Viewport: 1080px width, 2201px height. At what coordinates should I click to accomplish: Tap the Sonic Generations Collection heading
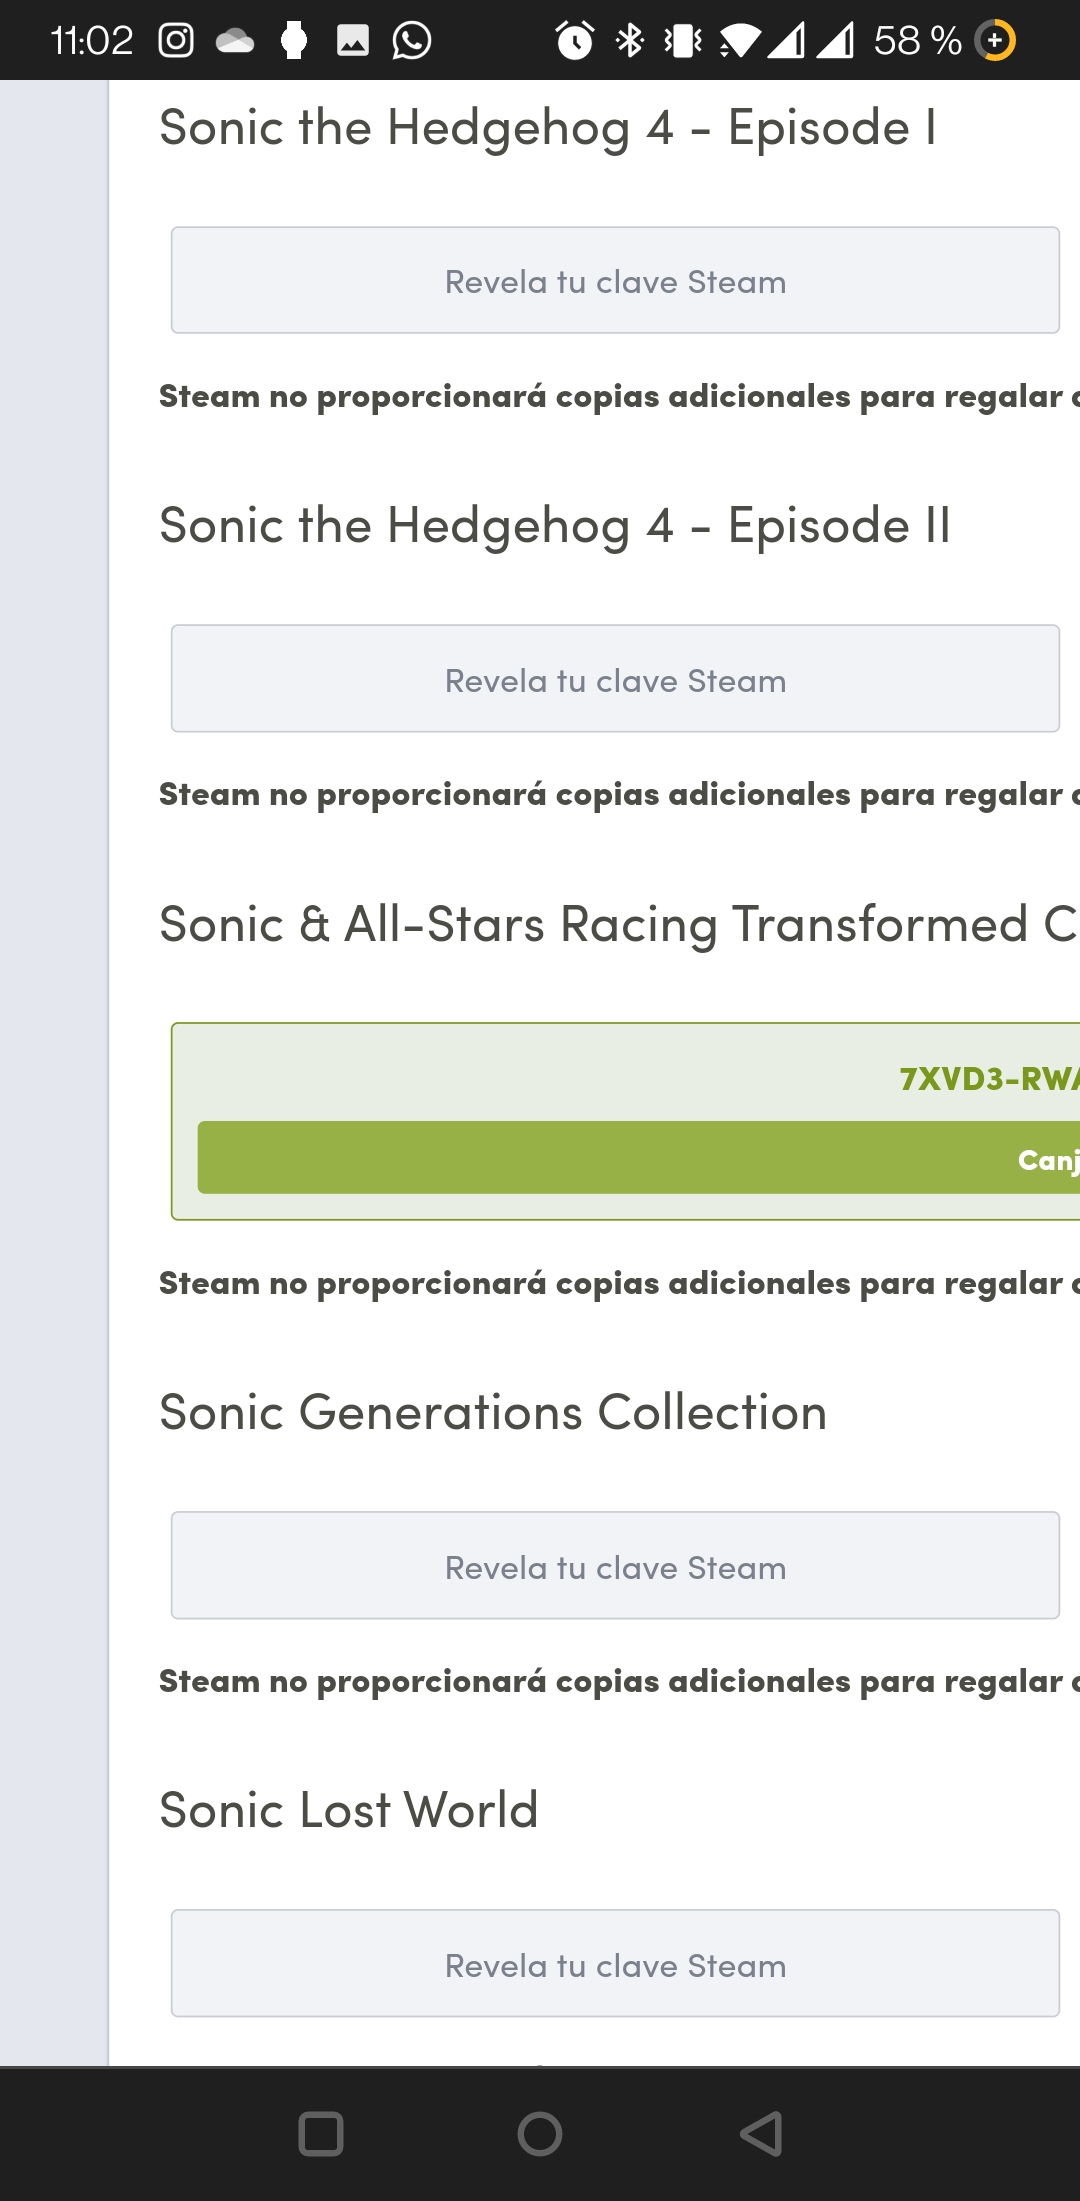(x=493, y=1412)
